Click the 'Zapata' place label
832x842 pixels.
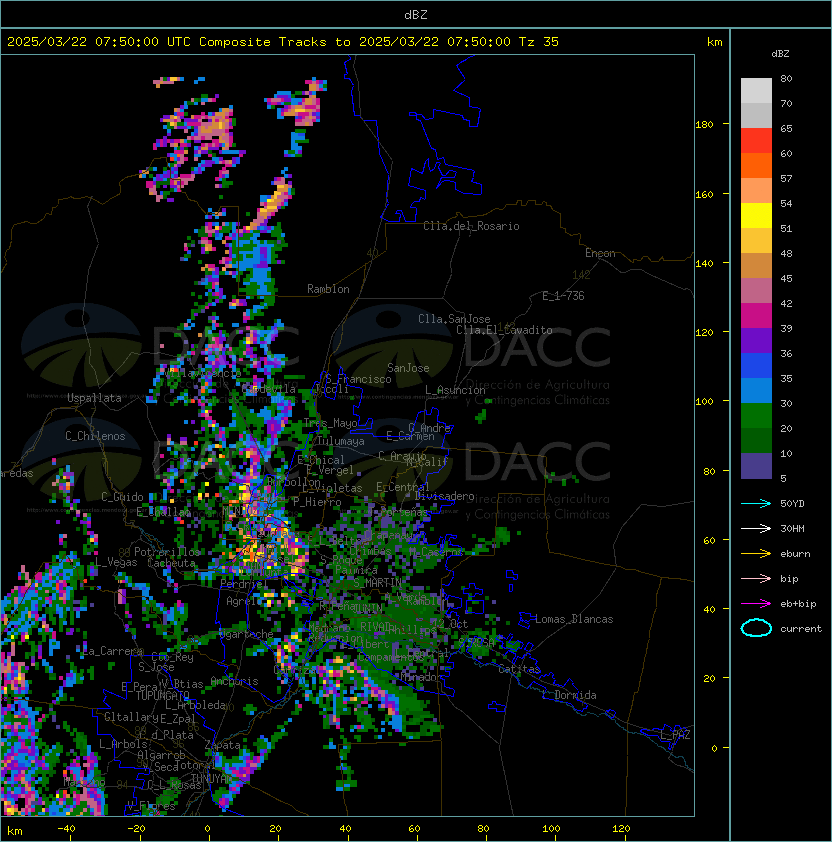click(222, 745)
